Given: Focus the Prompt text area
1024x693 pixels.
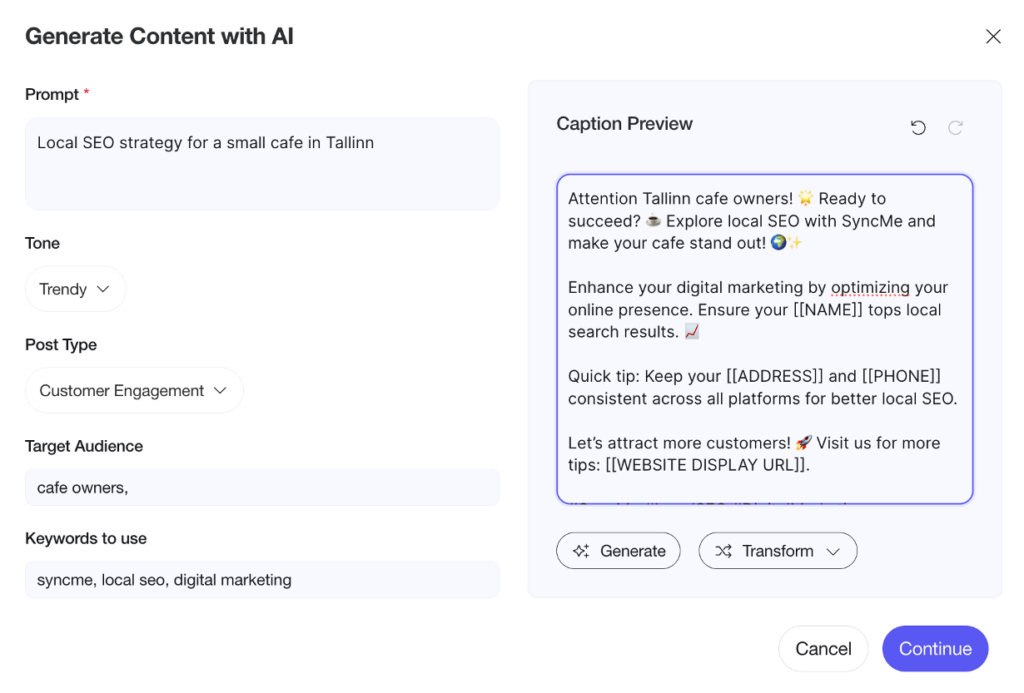Looking at the screenshot, I should pyautogui.click(x=262, y=164).
